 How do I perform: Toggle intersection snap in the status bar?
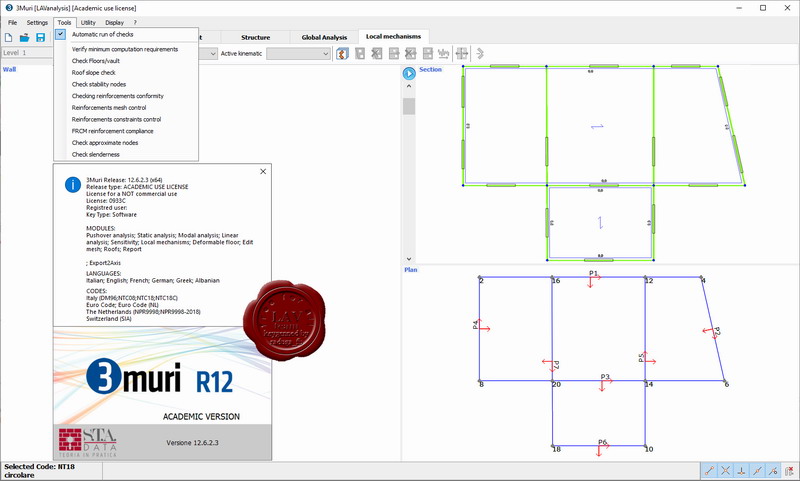coord(725,471)
